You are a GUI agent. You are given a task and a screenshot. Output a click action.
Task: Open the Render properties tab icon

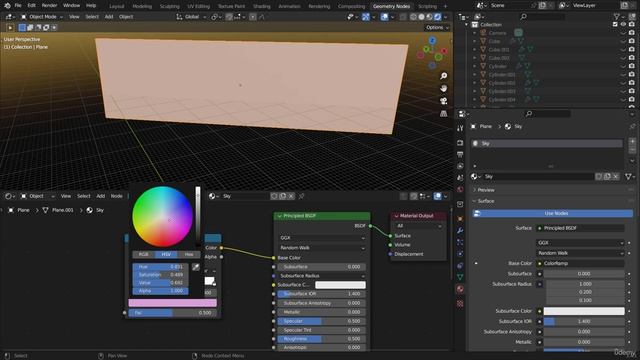click(460, 143)
